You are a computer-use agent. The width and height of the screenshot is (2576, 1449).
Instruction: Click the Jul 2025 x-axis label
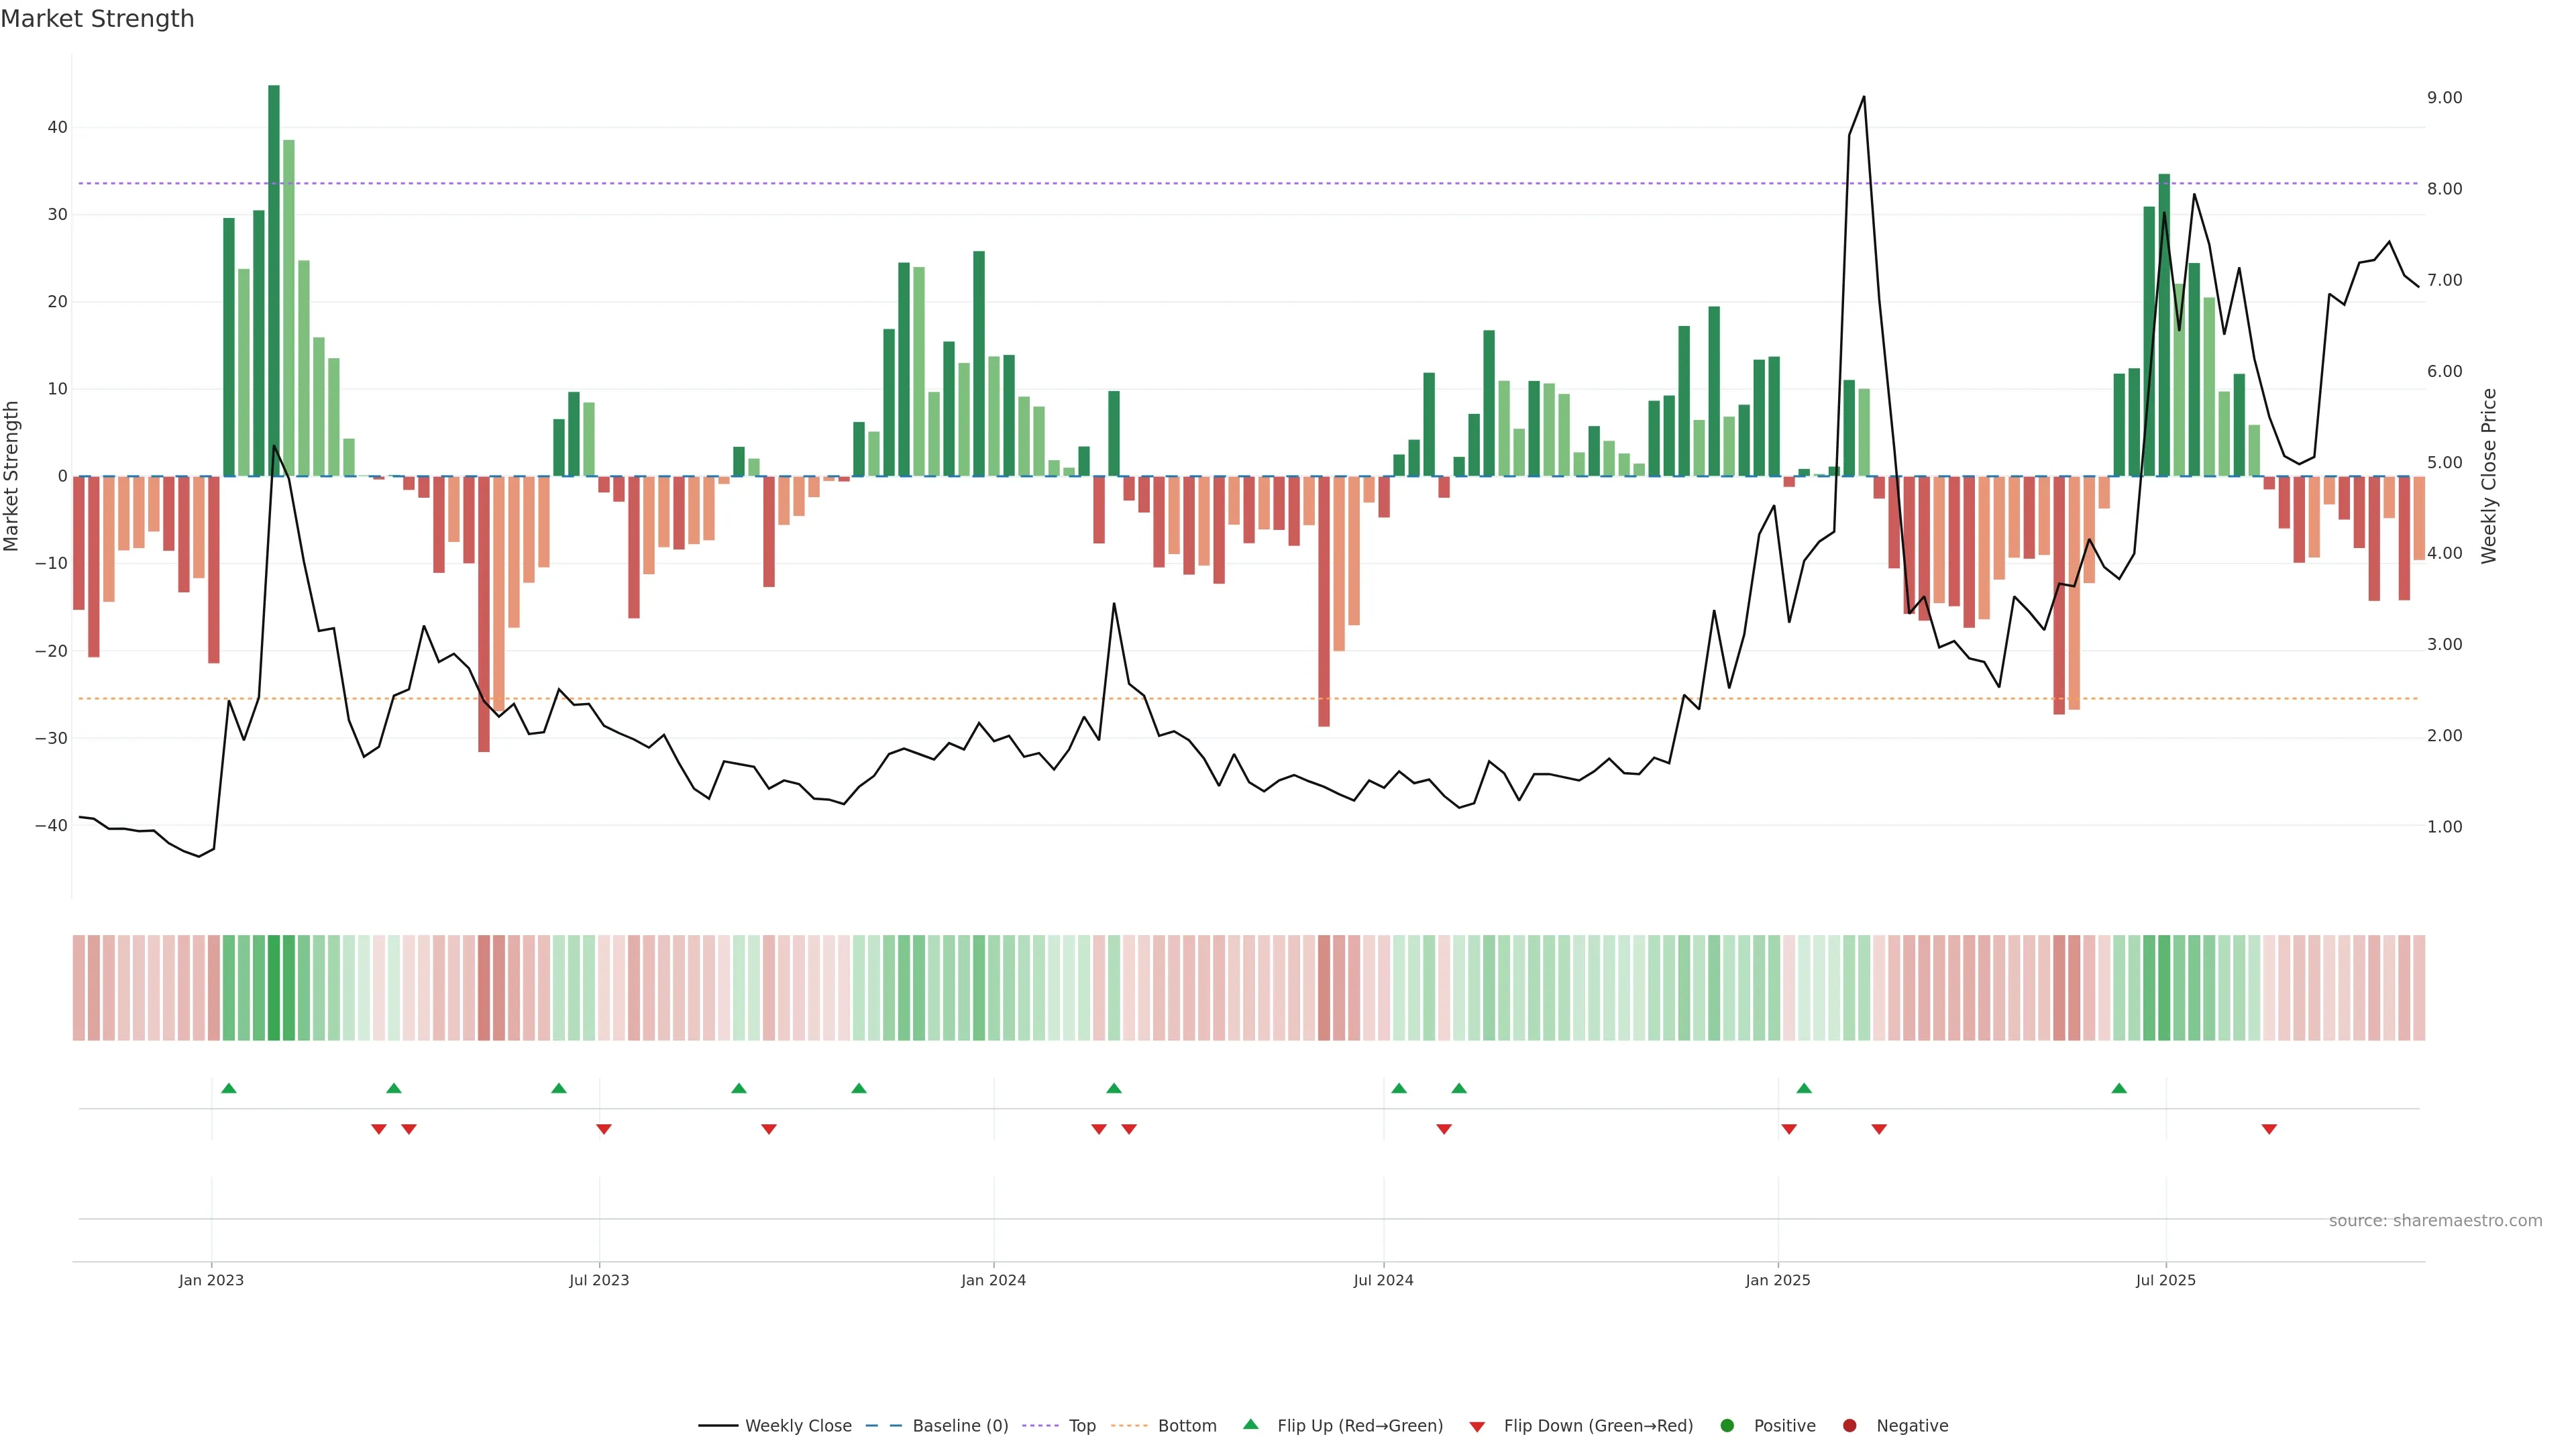(2165, 1280)
